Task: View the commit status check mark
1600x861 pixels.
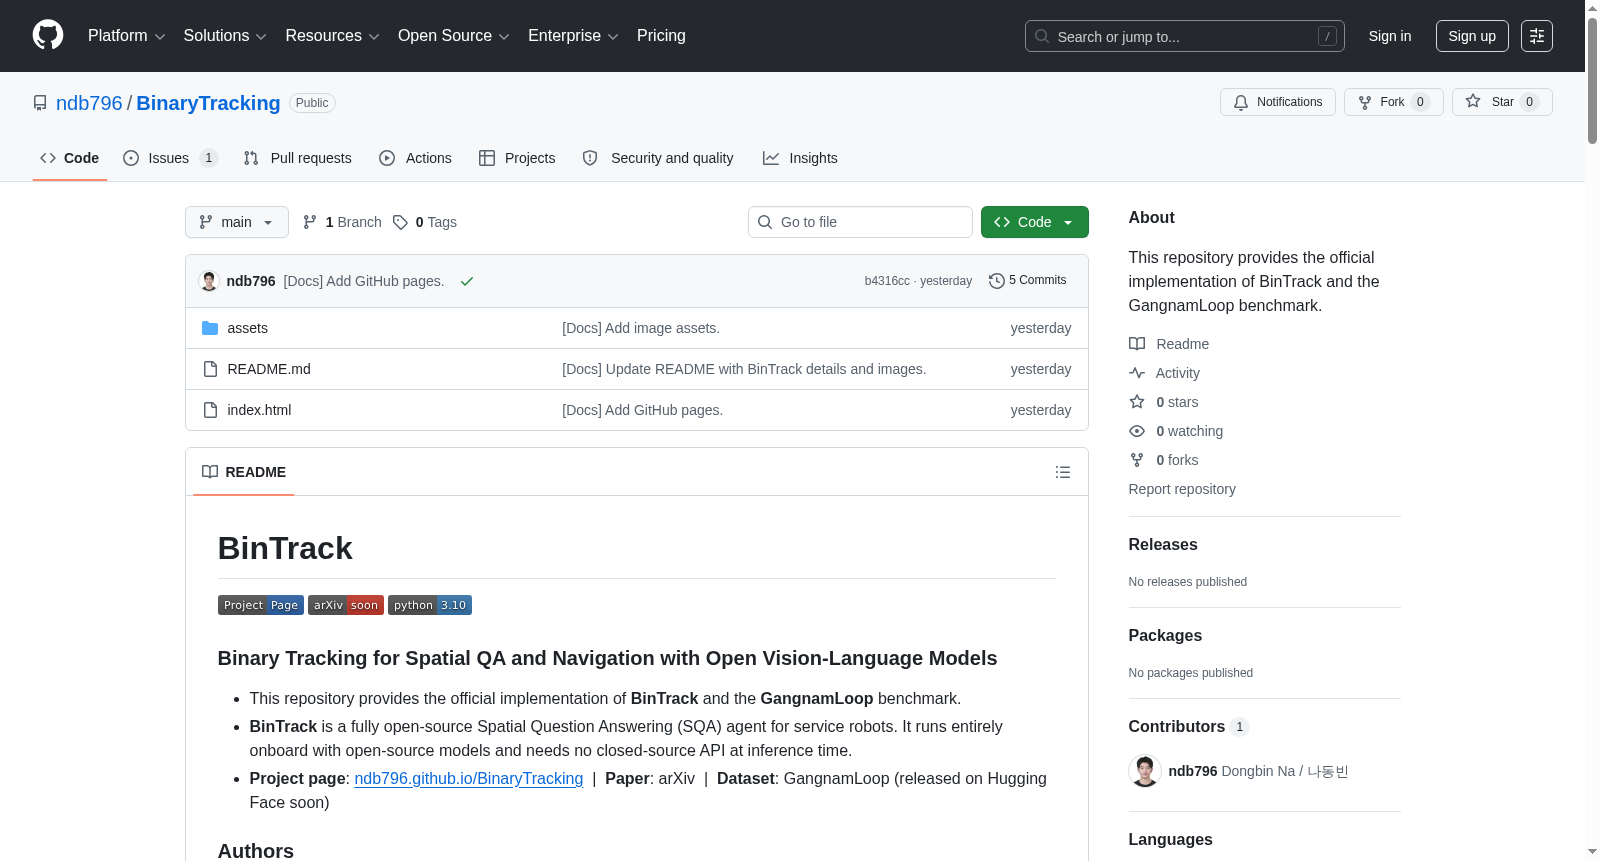Action: 467,281
